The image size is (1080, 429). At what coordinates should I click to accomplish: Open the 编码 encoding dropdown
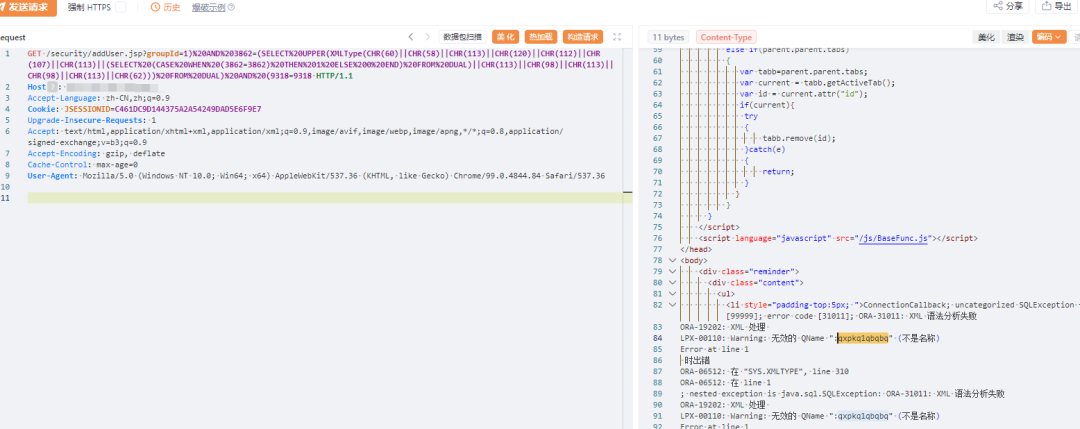(1049, 38)
